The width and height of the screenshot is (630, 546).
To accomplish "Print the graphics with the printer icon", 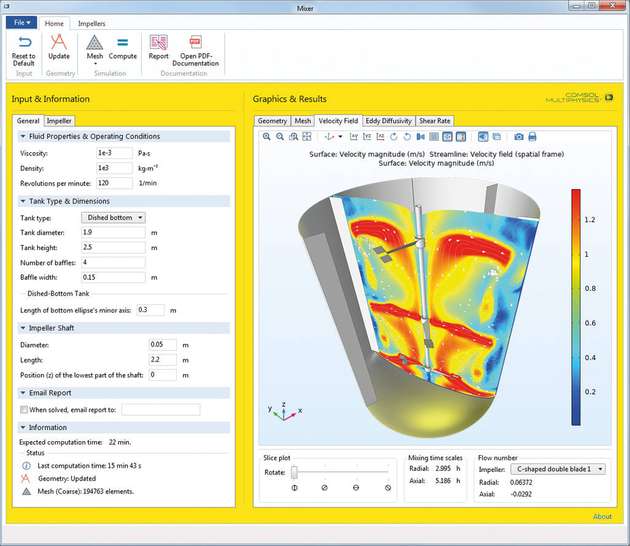I will (x=532, y=137).
